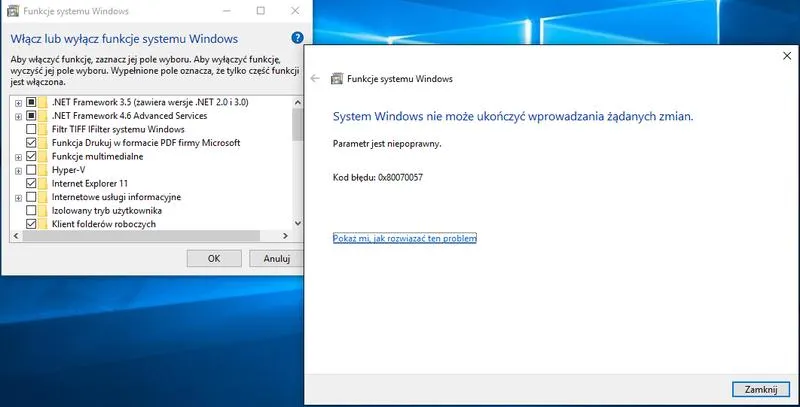Screen dimensions: 800x407
Task: Click OK in the features window
Action: click(x=214, y=259)
